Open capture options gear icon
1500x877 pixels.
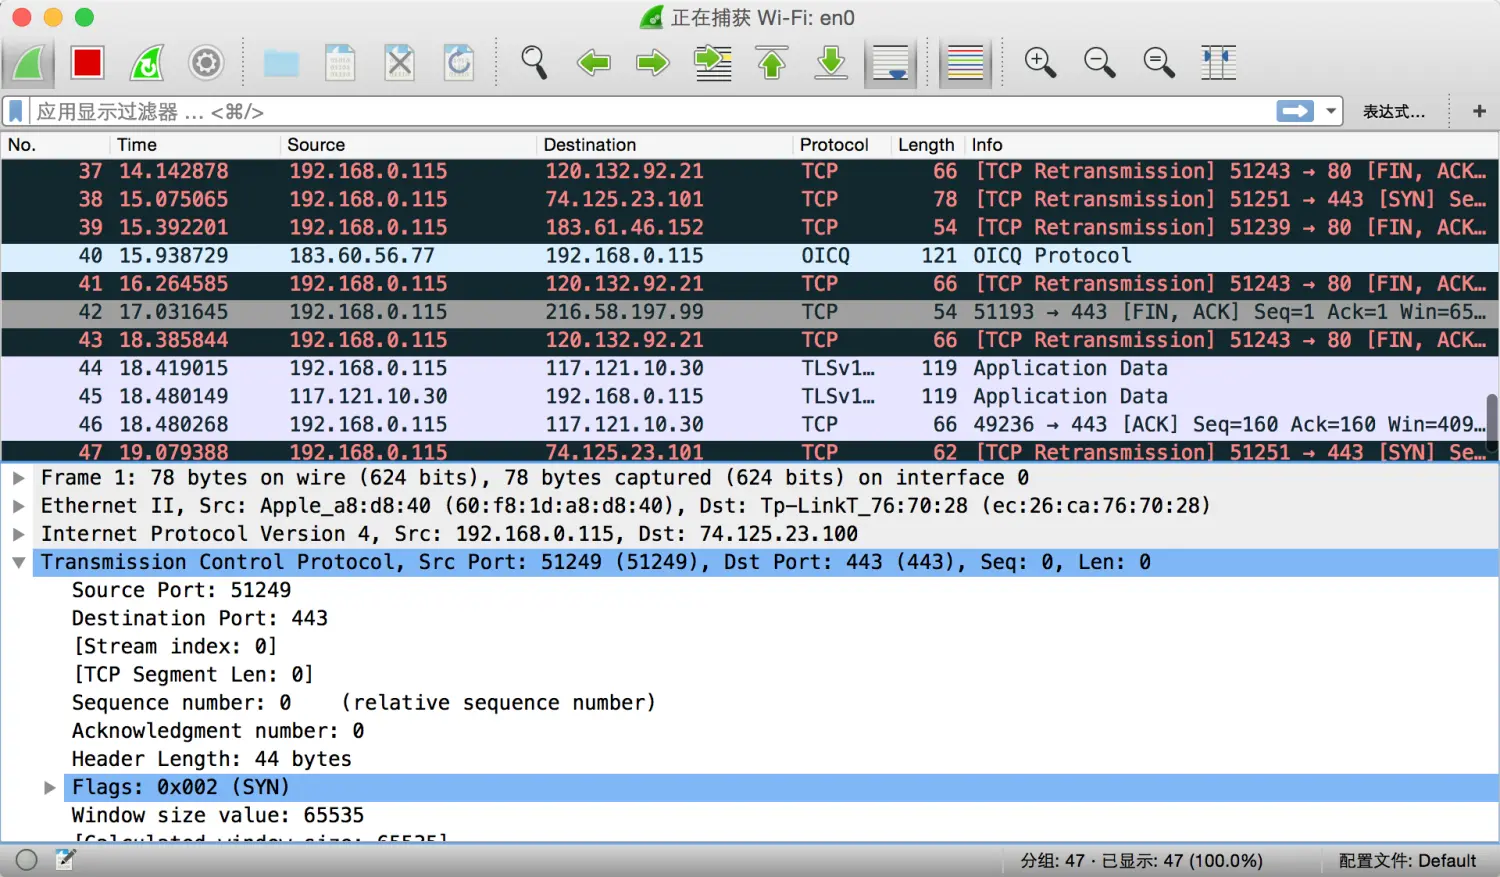click(x=206, y=63)
